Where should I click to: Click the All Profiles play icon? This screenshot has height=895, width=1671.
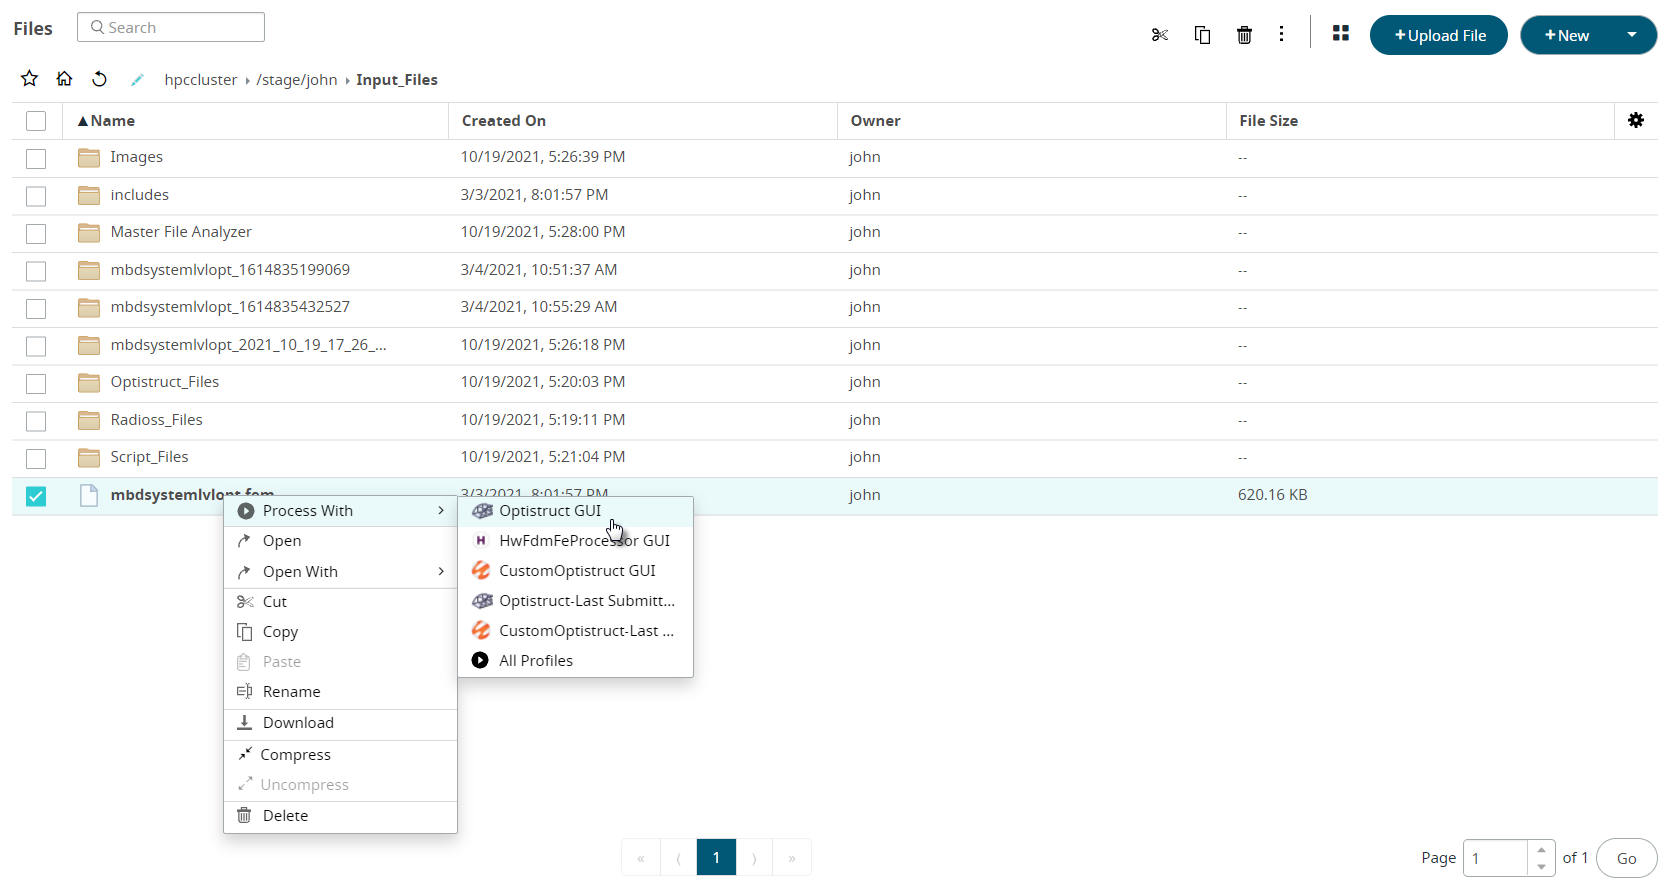click(480, 661)
